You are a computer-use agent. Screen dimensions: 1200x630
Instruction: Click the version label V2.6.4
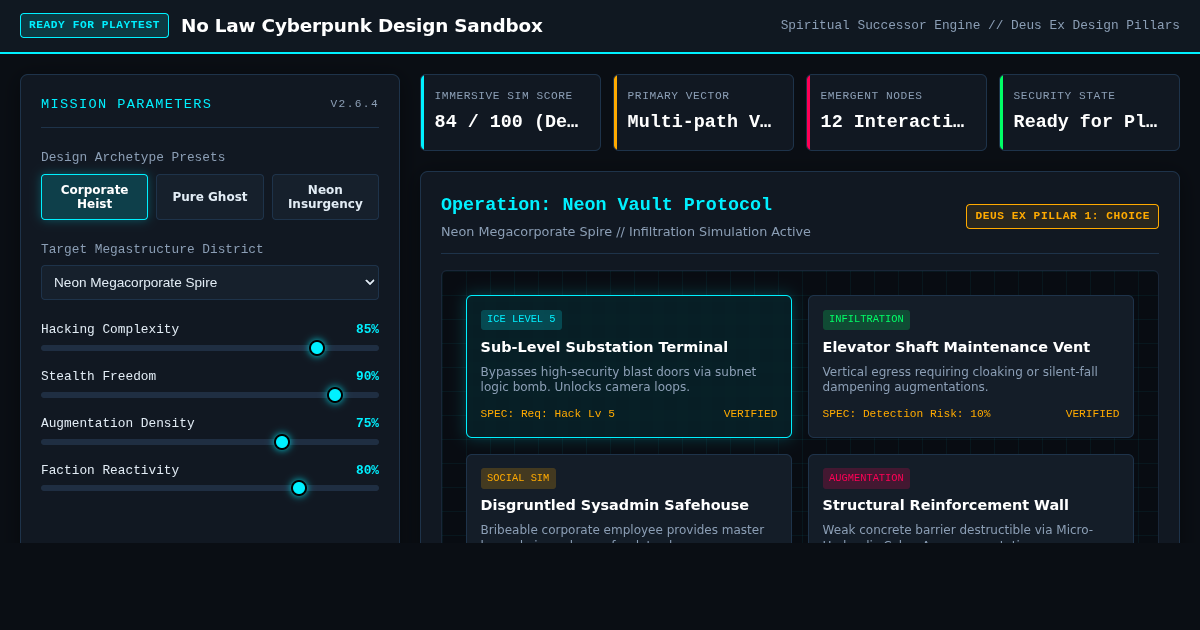click(354, 104)
